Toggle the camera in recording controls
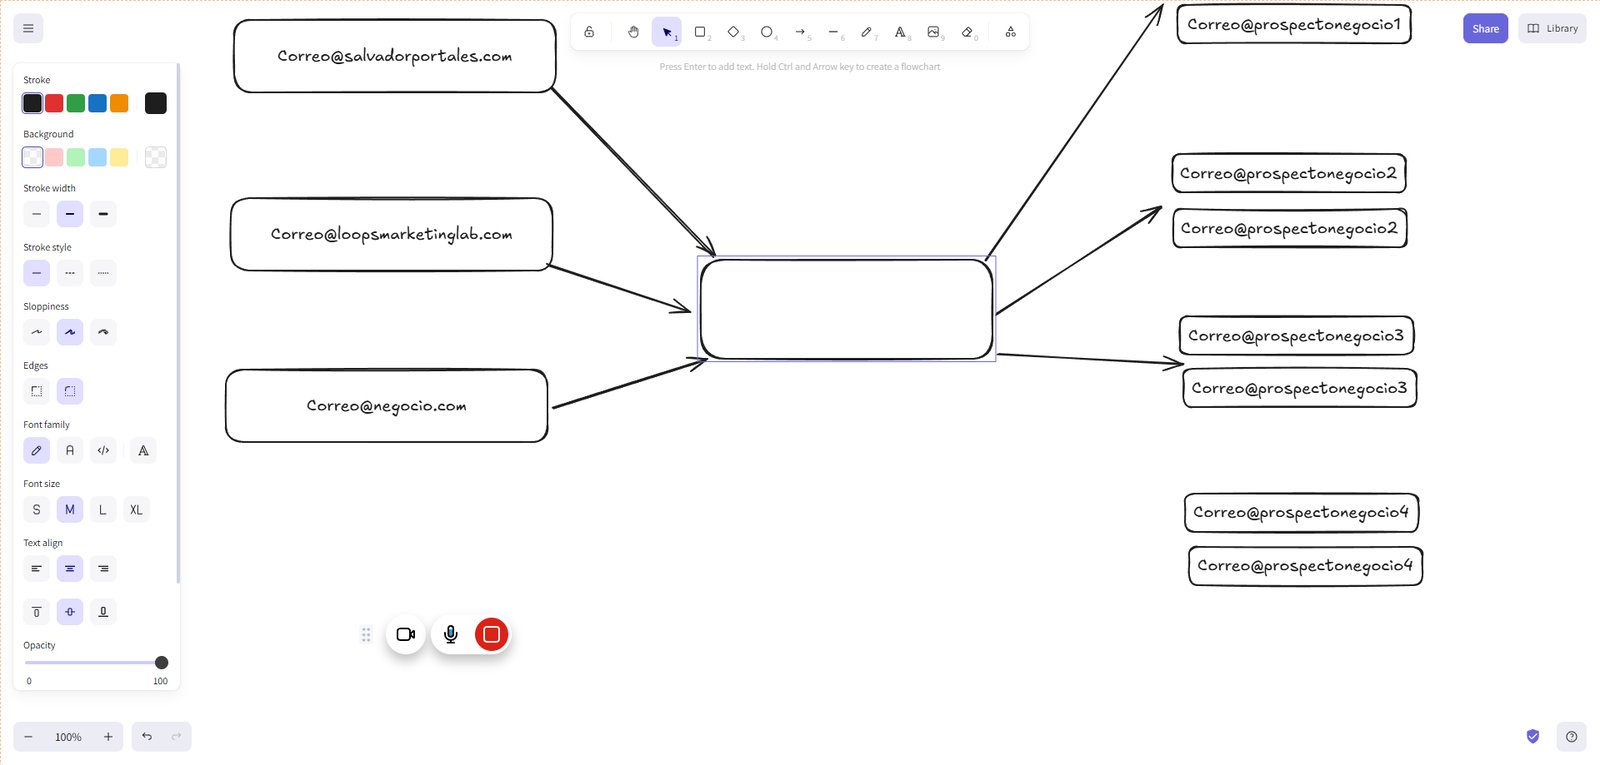This screenshot has width=1600, height=765. 406,634
